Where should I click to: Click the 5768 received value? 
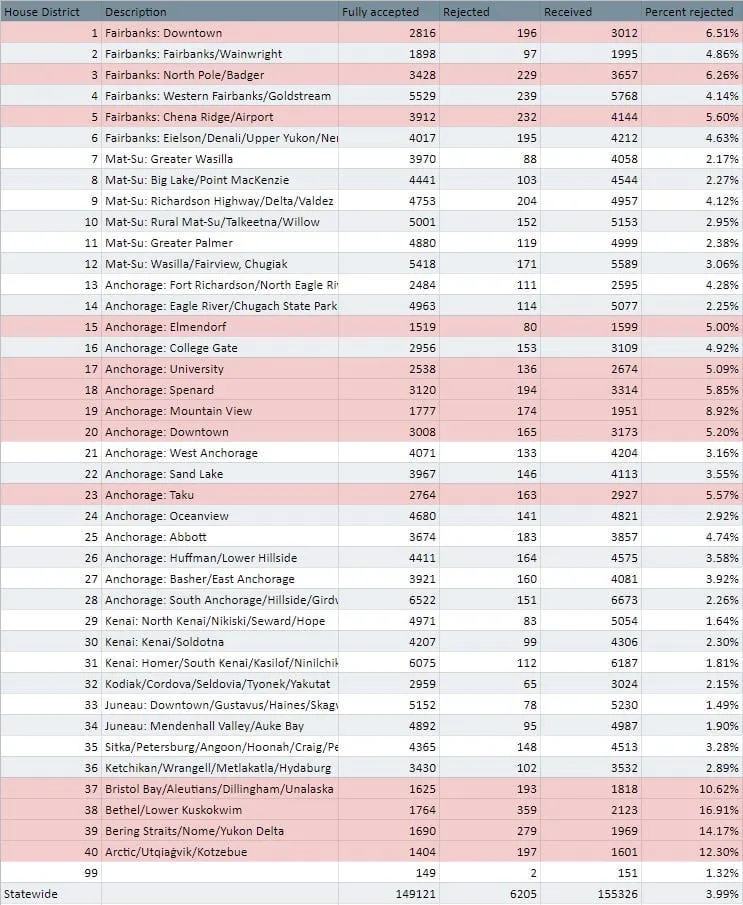click(625, 96)
